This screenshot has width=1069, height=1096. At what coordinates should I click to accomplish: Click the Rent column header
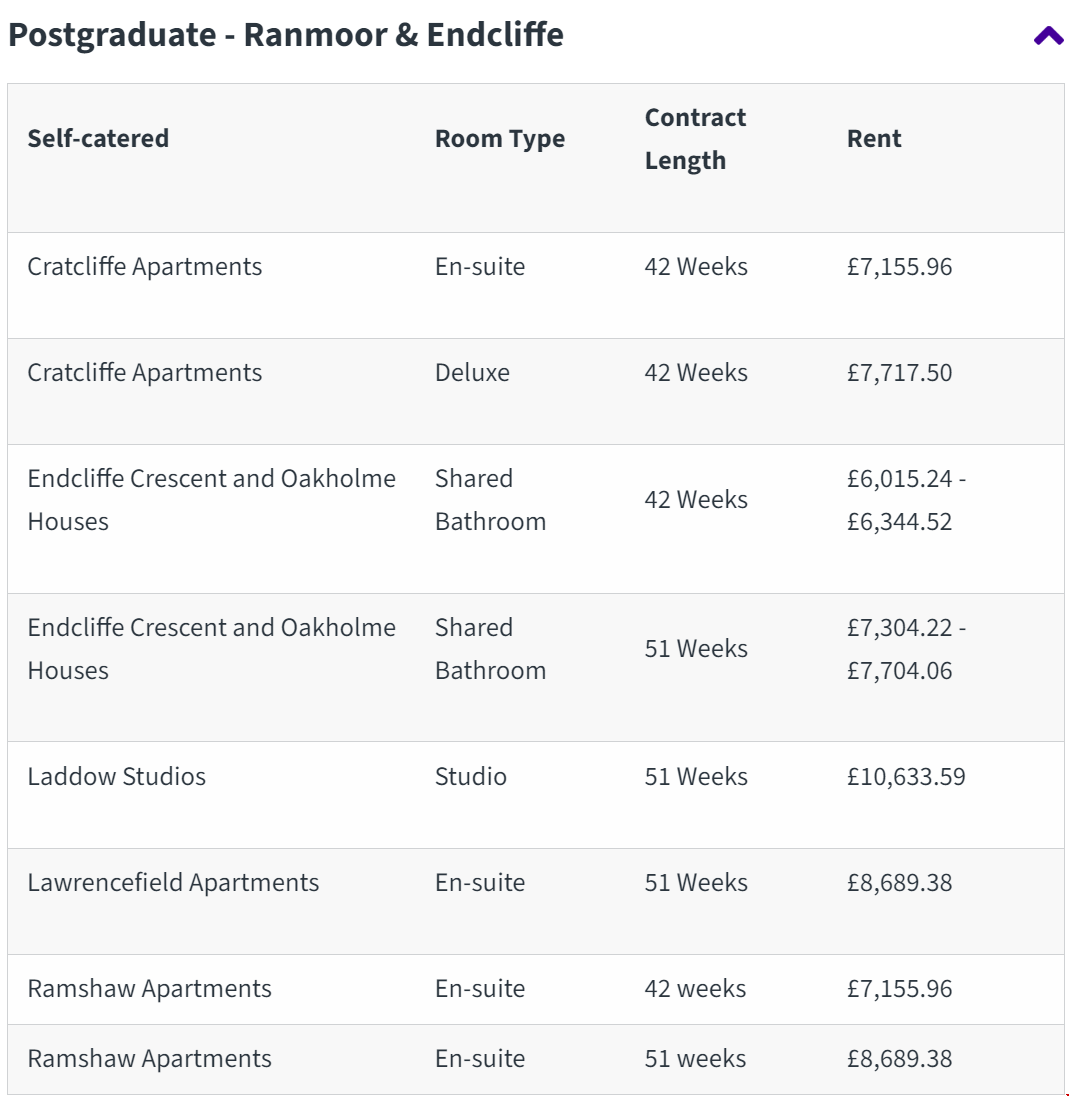click(x=874, y=138)
